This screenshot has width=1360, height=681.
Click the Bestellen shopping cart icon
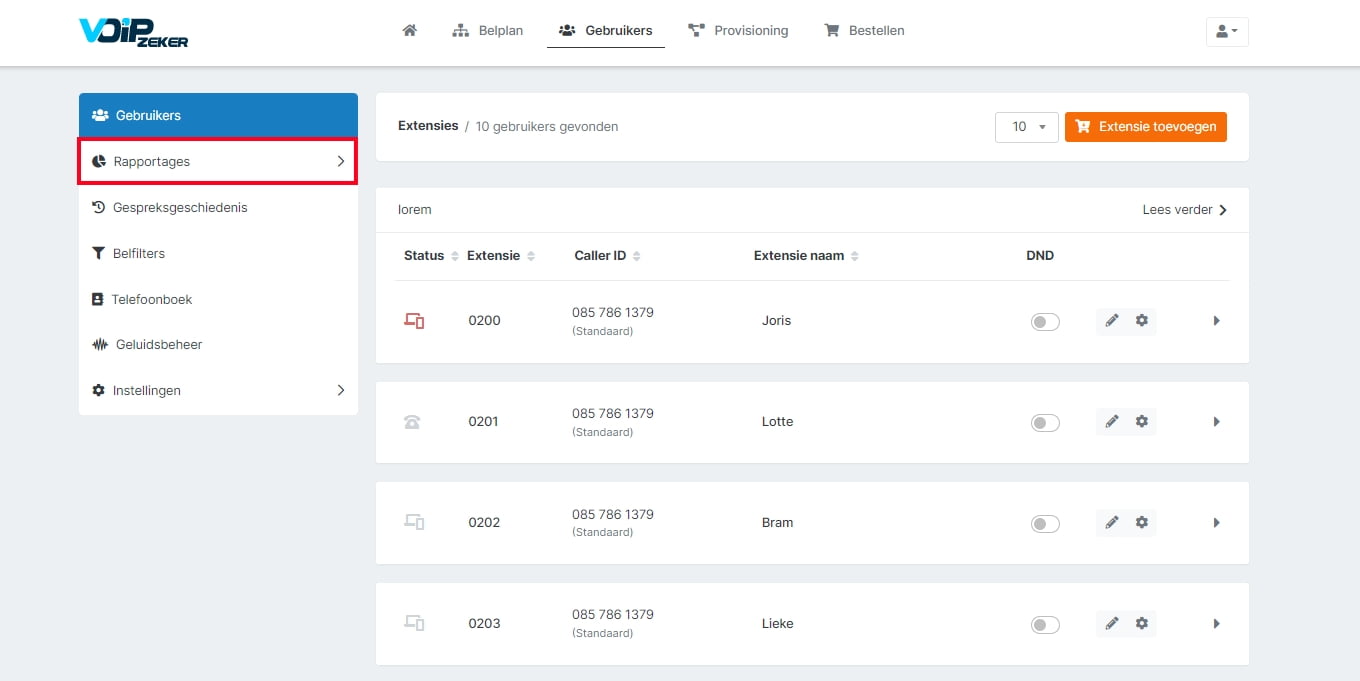point(831,30)
